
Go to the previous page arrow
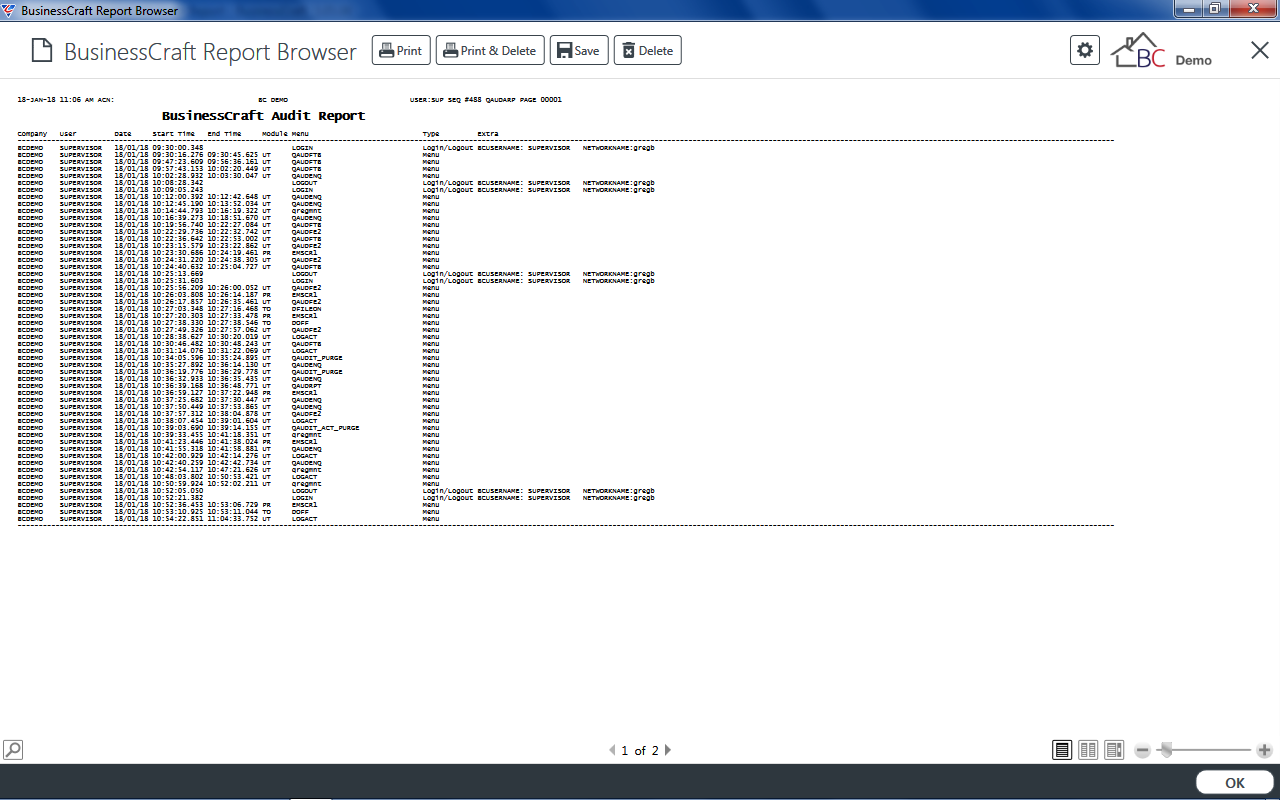pos(612,750)
